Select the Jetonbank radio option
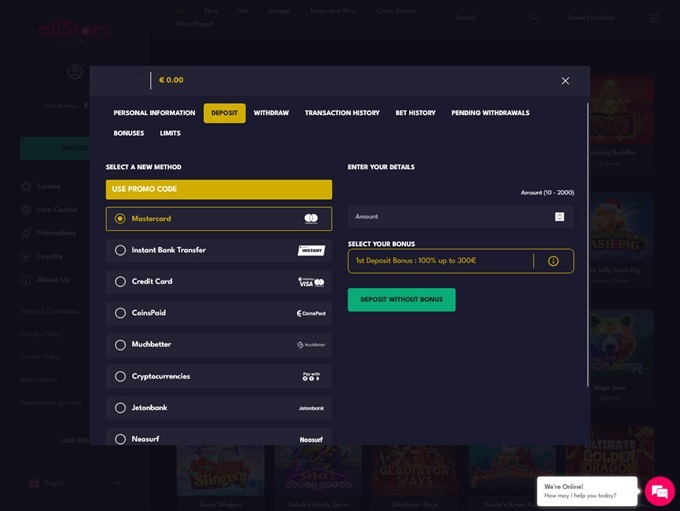 click(x=121, y=408)
